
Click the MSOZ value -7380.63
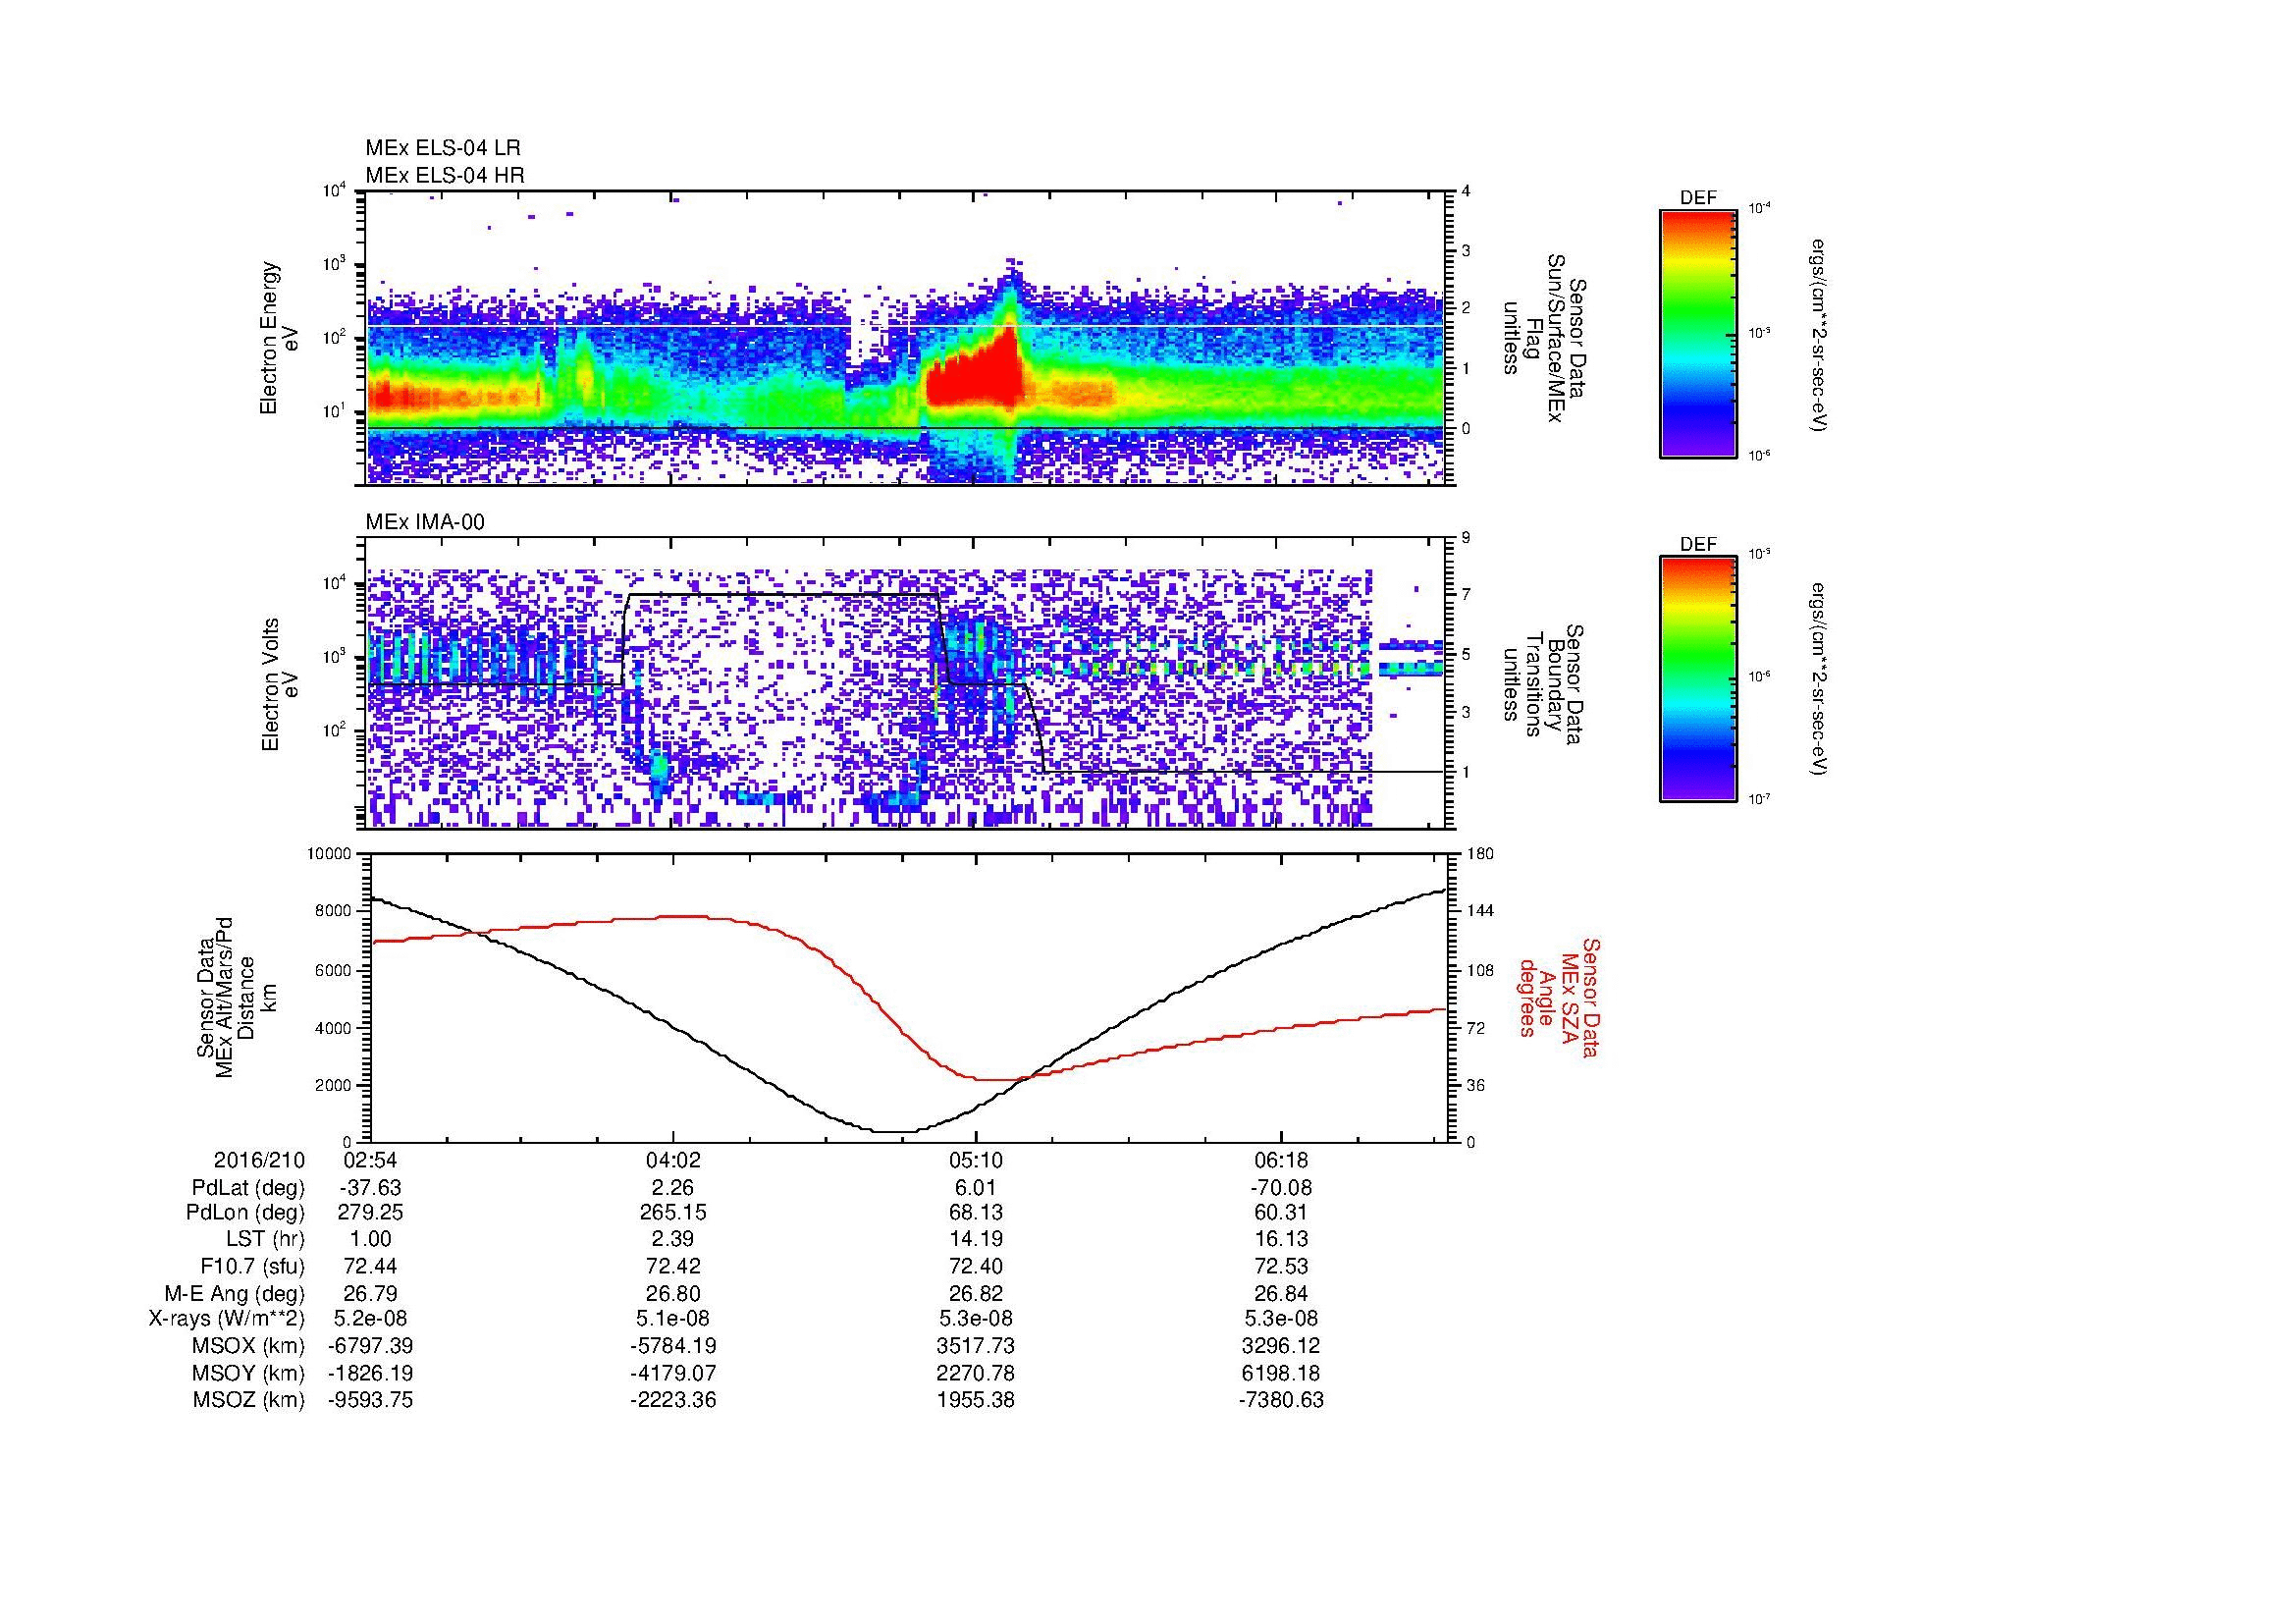pyautogui.click(x=1281, y=1400)
